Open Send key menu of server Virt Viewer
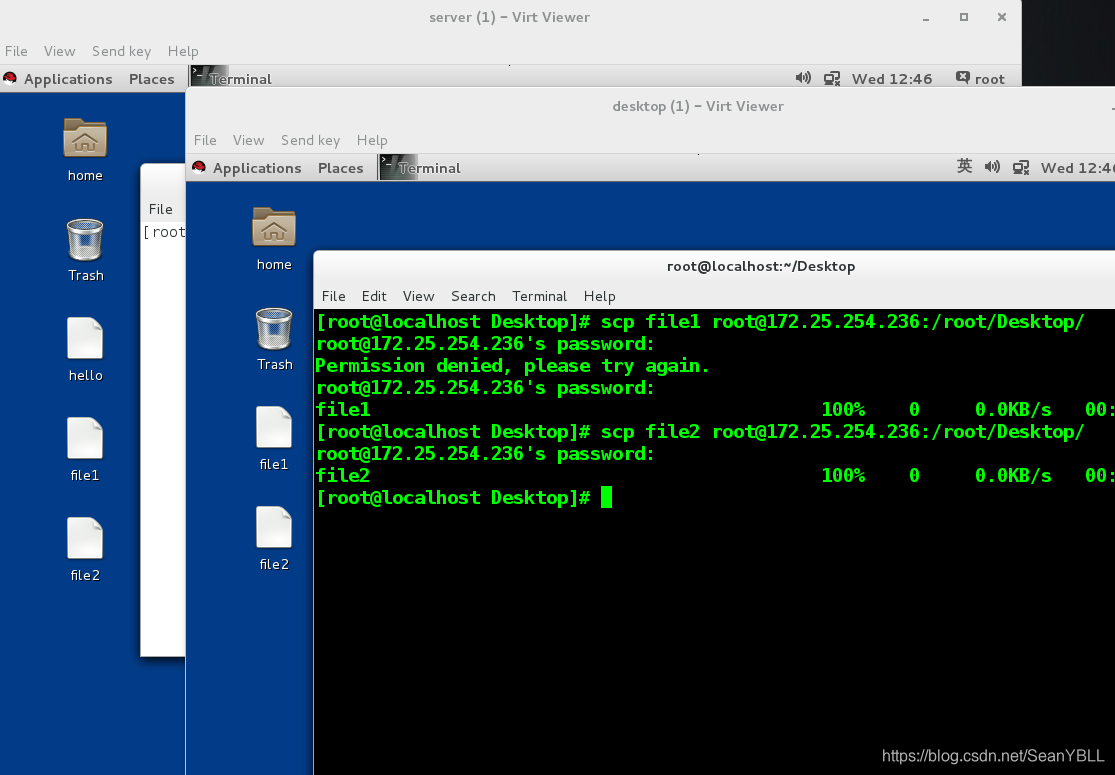The width and height of the screenshot is (1115, 775). (x=121, y=51)
